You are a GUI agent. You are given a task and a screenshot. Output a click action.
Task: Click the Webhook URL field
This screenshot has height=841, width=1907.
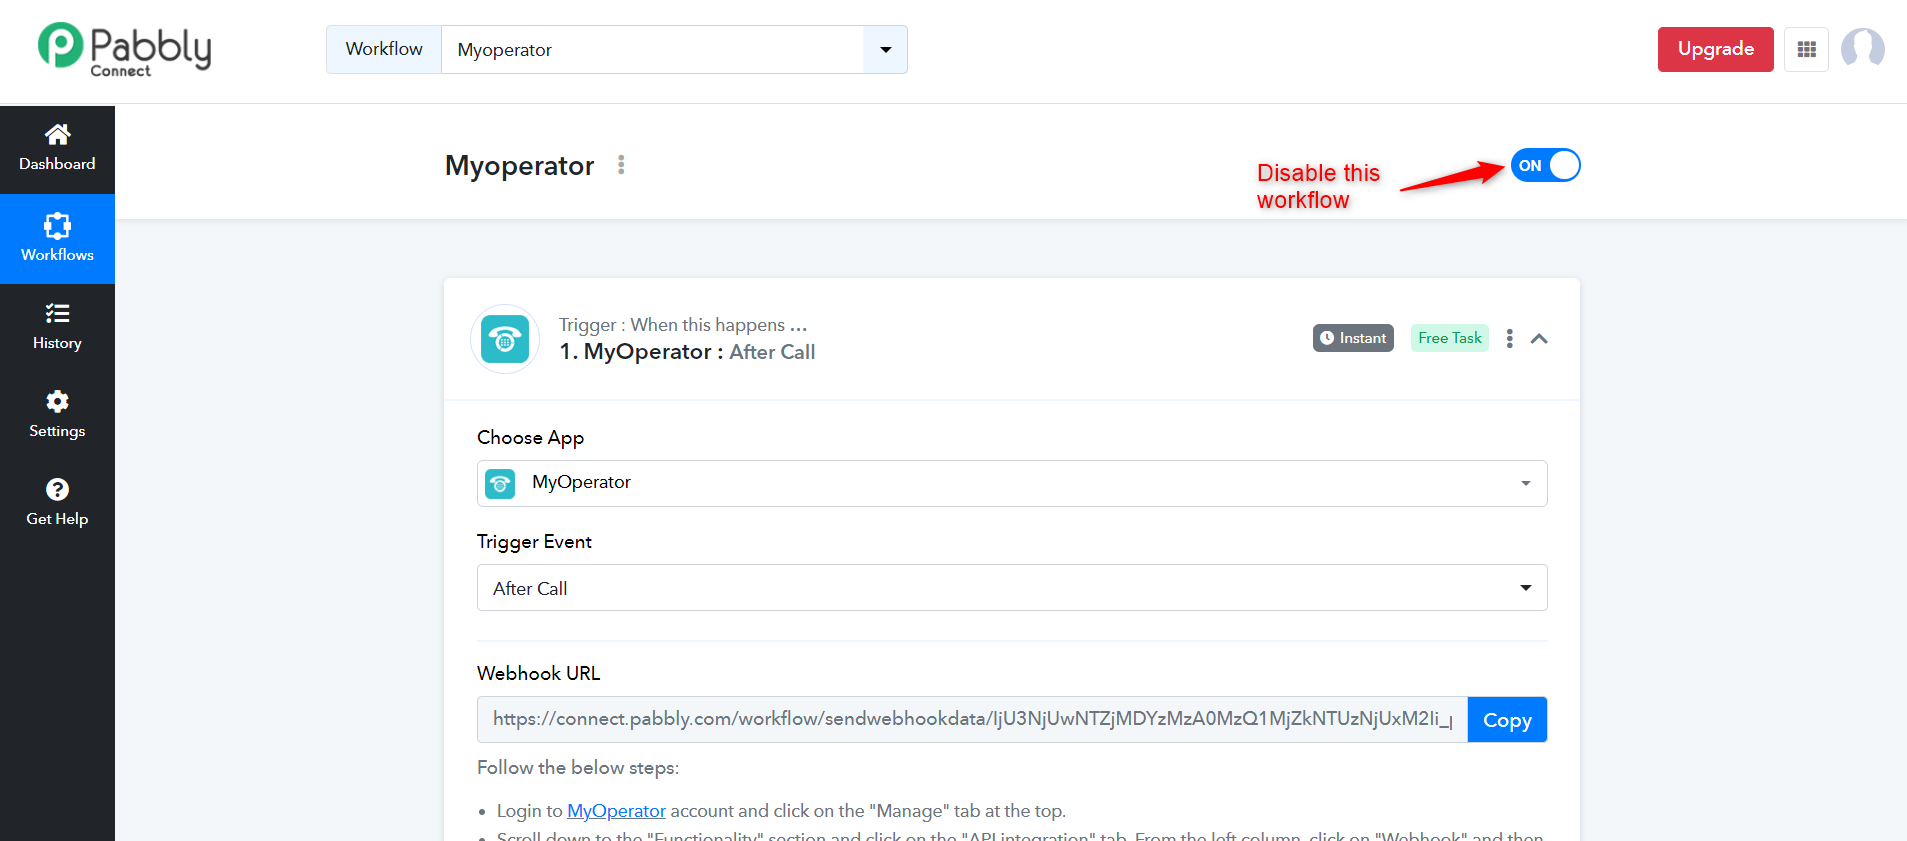click(x=972, y=720)
